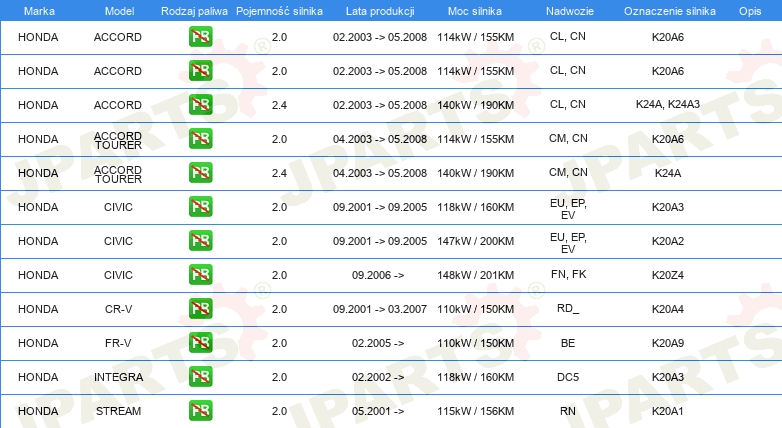Click body code RN
The image size is (782, 428).
pos(568,411)
